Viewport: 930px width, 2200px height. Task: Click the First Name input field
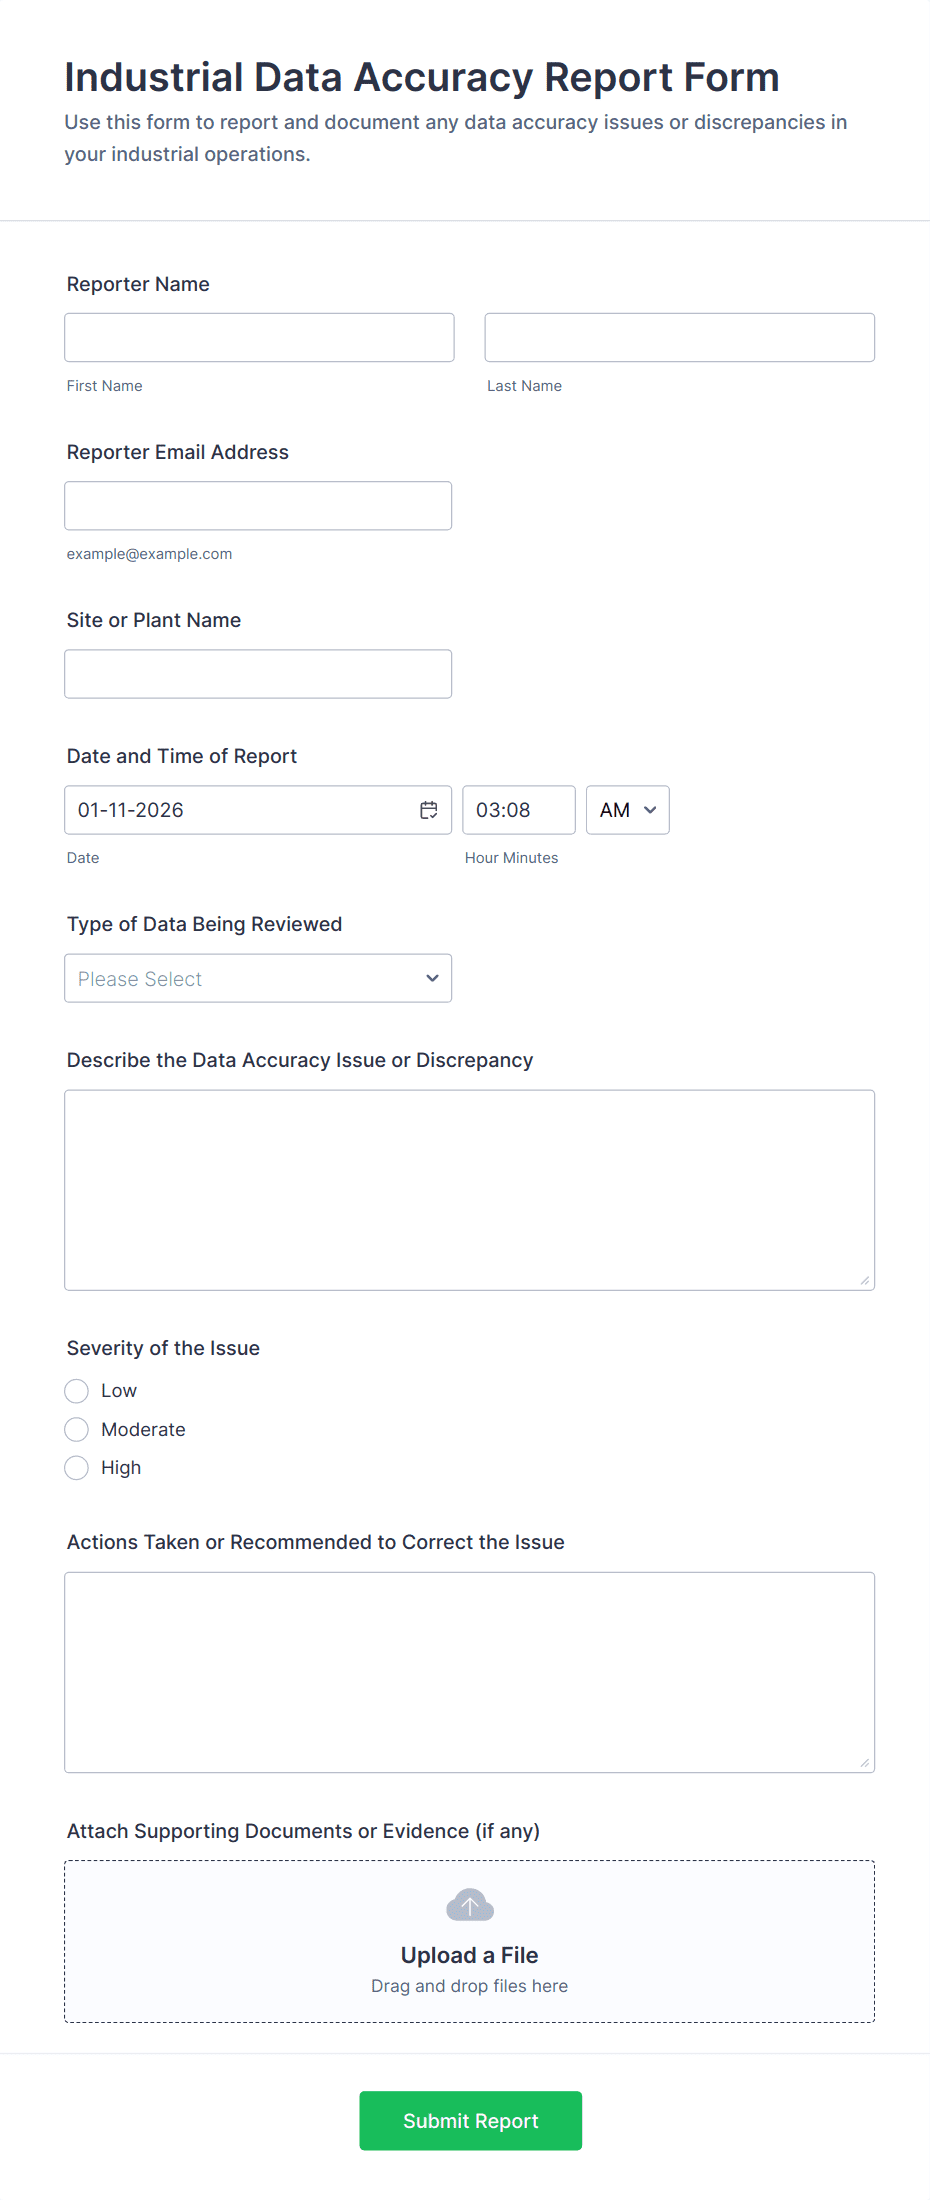click(x=259, y=338)
